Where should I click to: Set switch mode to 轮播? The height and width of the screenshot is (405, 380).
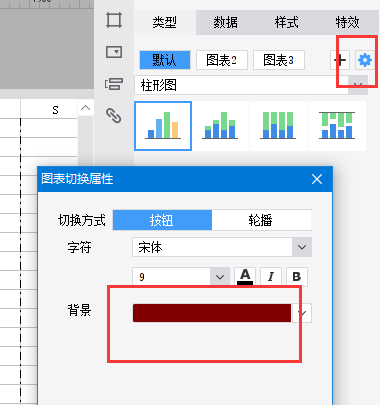point(261,220)
